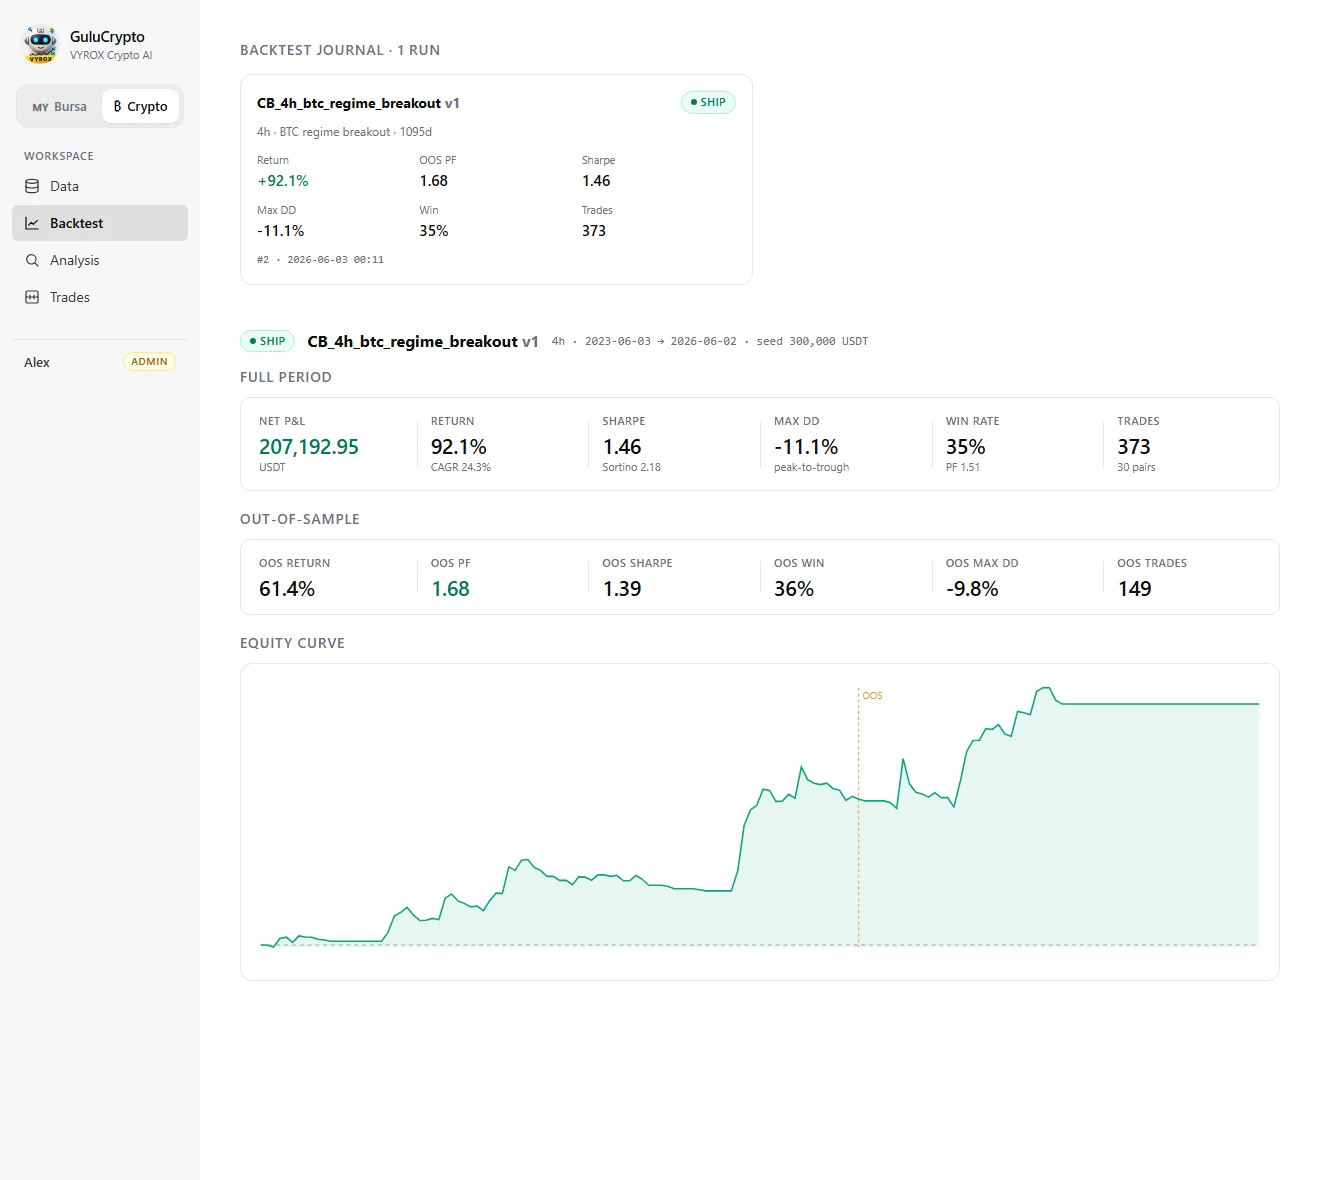
Task: Click the OOS Trades 149 value
Action: pyautogui.click(x=1134, y=589)
